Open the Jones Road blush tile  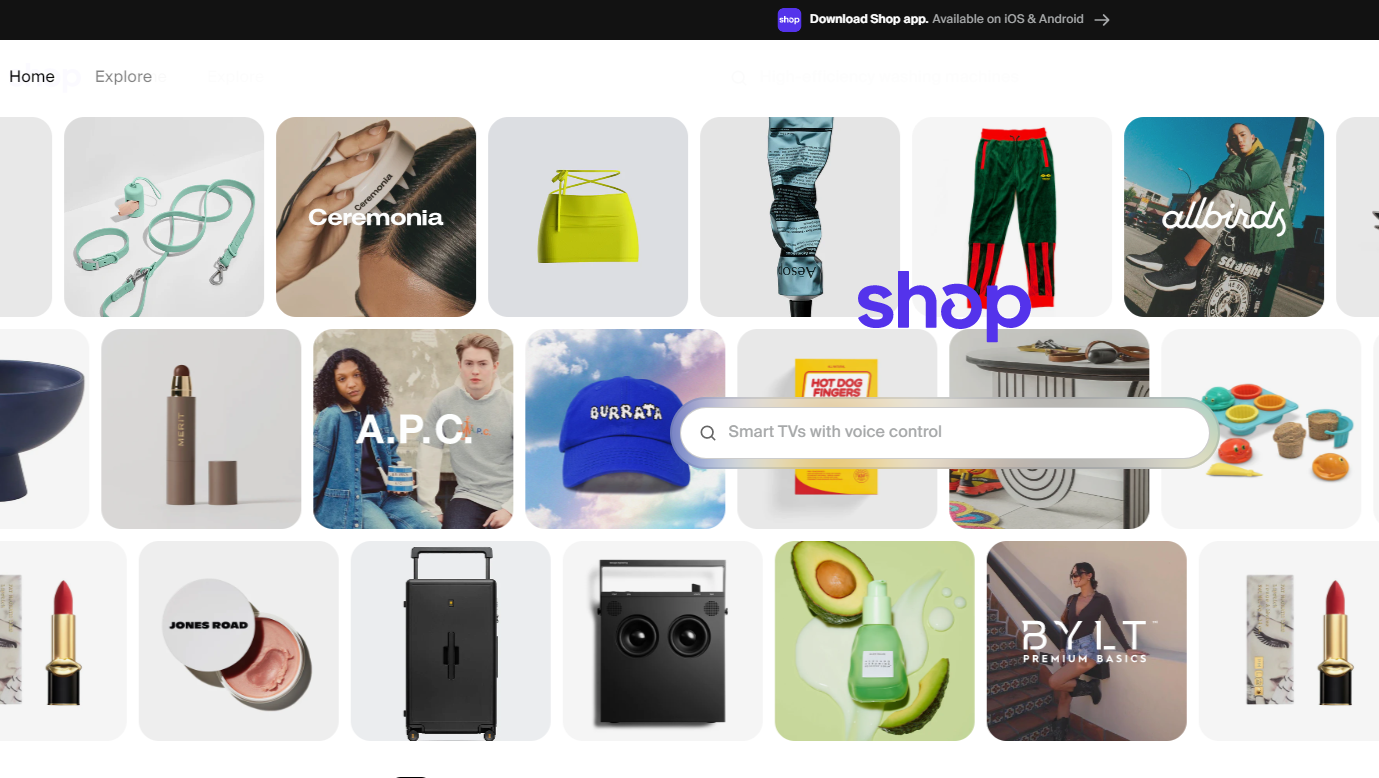click(239, 641)
